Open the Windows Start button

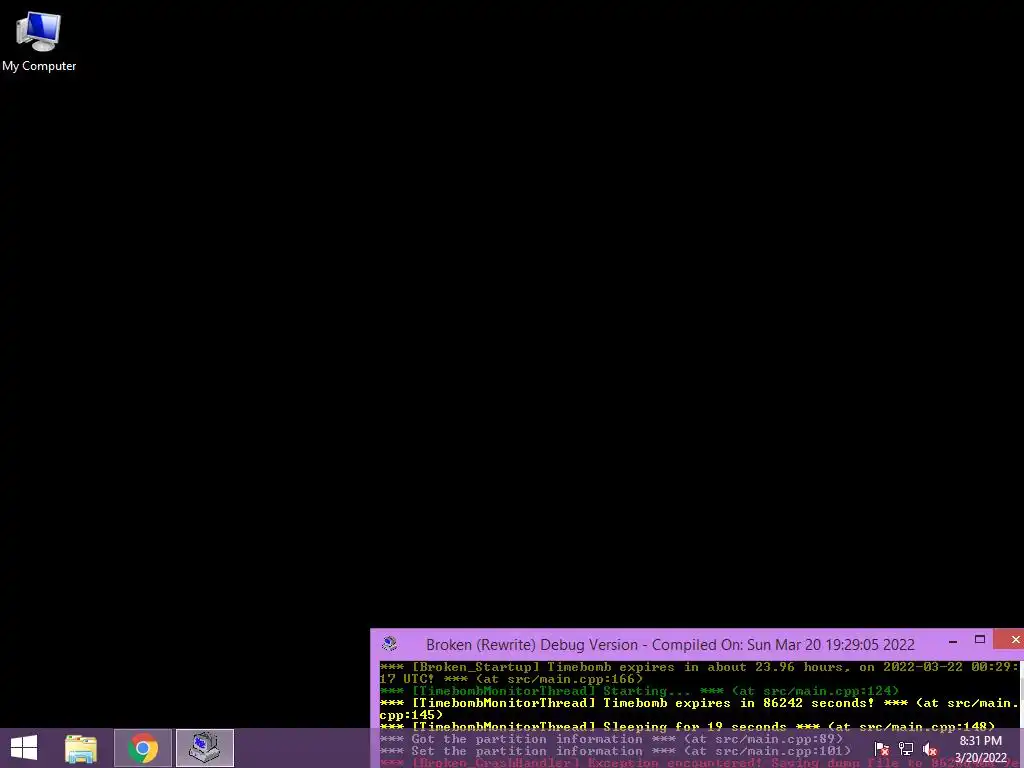24,748
